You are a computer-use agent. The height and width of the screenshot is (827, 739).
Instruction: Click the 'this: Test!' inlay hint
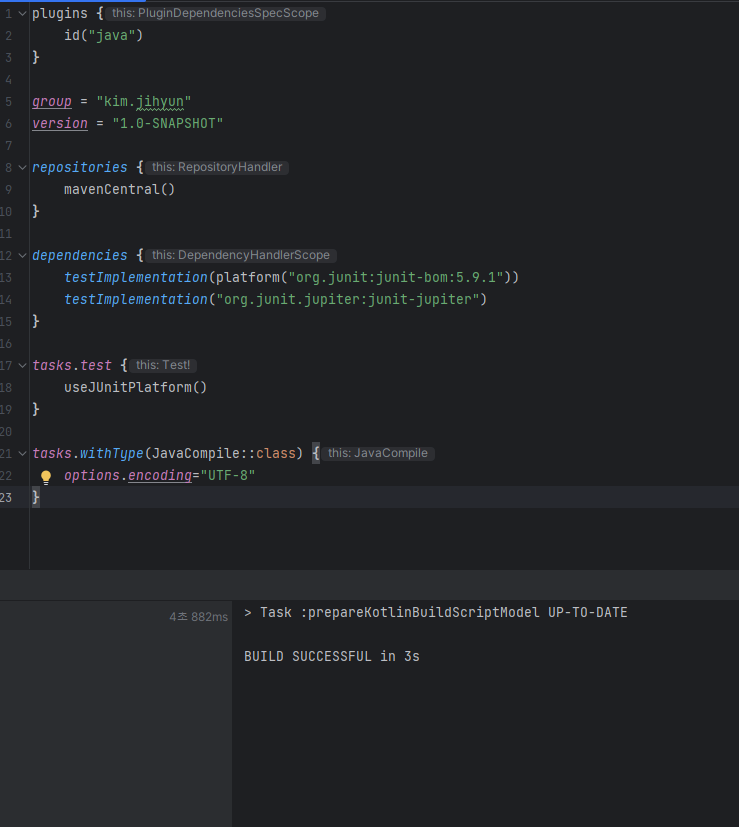click(x=163, y=366)
